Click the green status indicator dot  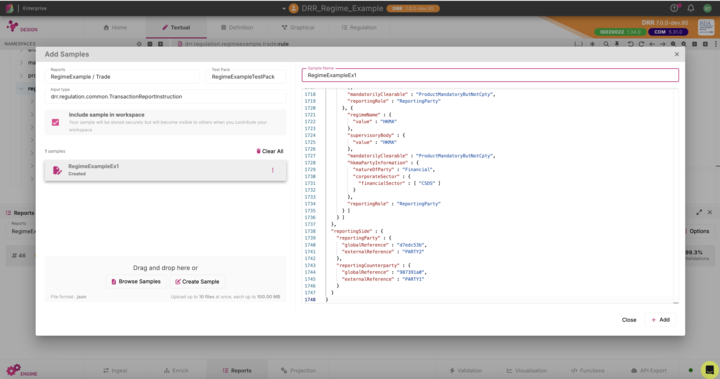coord(691,370)
